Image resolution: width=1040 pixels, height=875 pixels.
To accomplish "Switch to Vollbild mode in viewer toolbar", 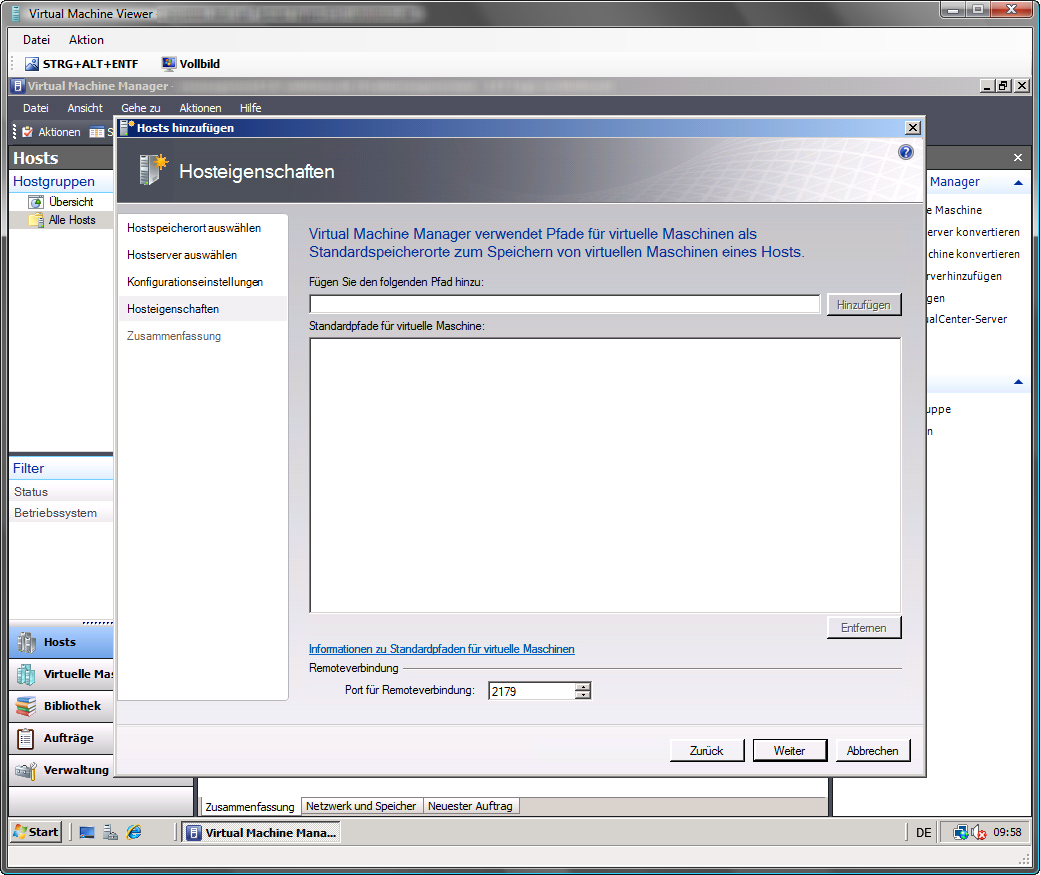I will coord(191,64).
